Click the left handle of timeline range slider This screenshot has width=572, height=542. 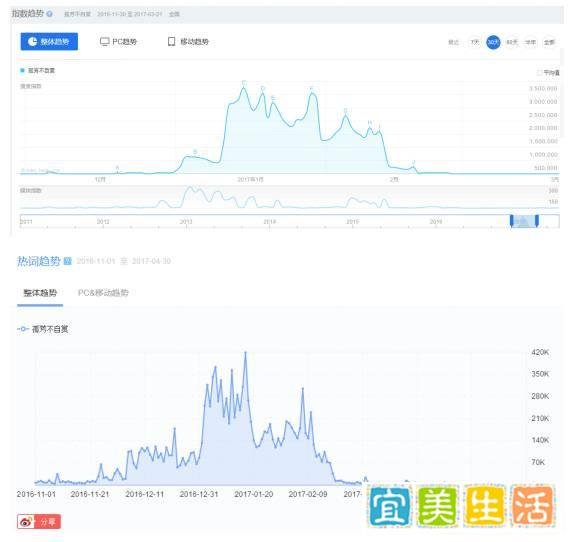click(x=511, y=221)
